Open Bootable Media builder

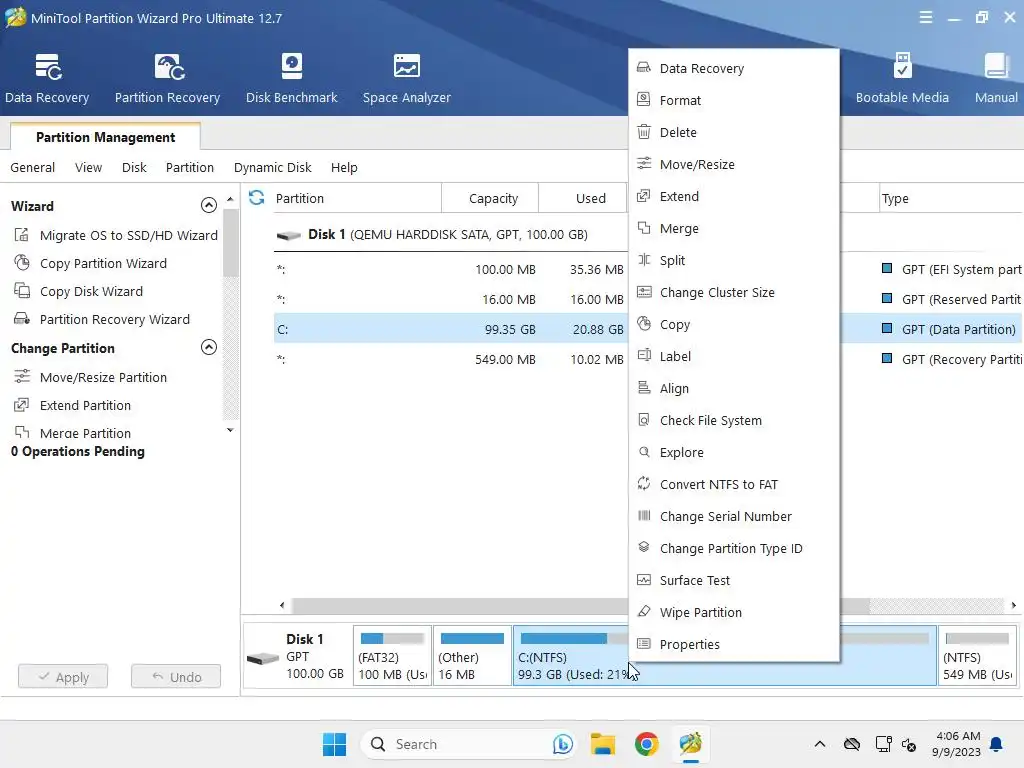902,78
